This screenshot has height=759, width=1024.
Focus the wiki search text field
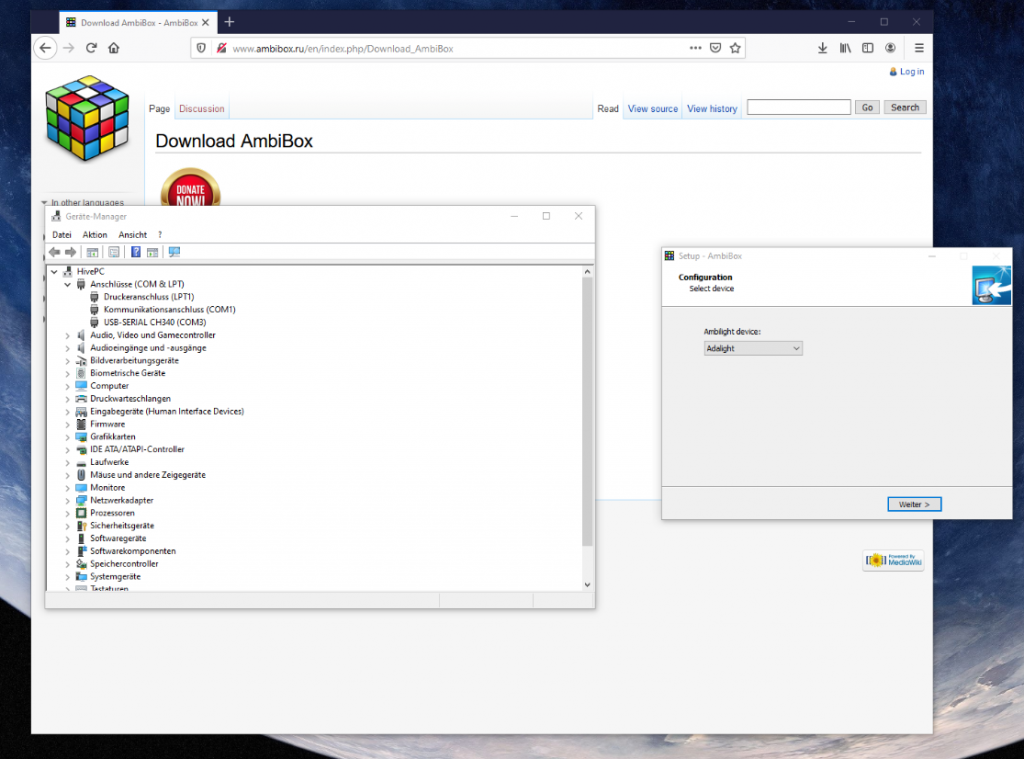click(799, 107)
